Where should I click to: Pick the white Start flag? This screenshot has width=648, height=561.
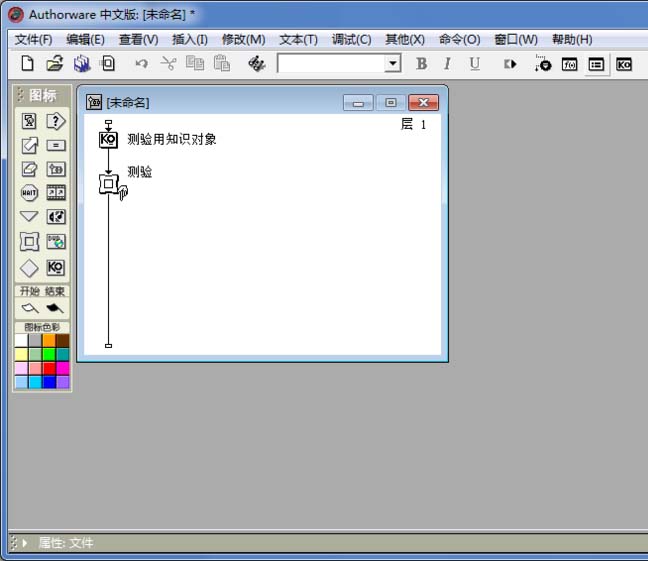(x=30, y=308)
